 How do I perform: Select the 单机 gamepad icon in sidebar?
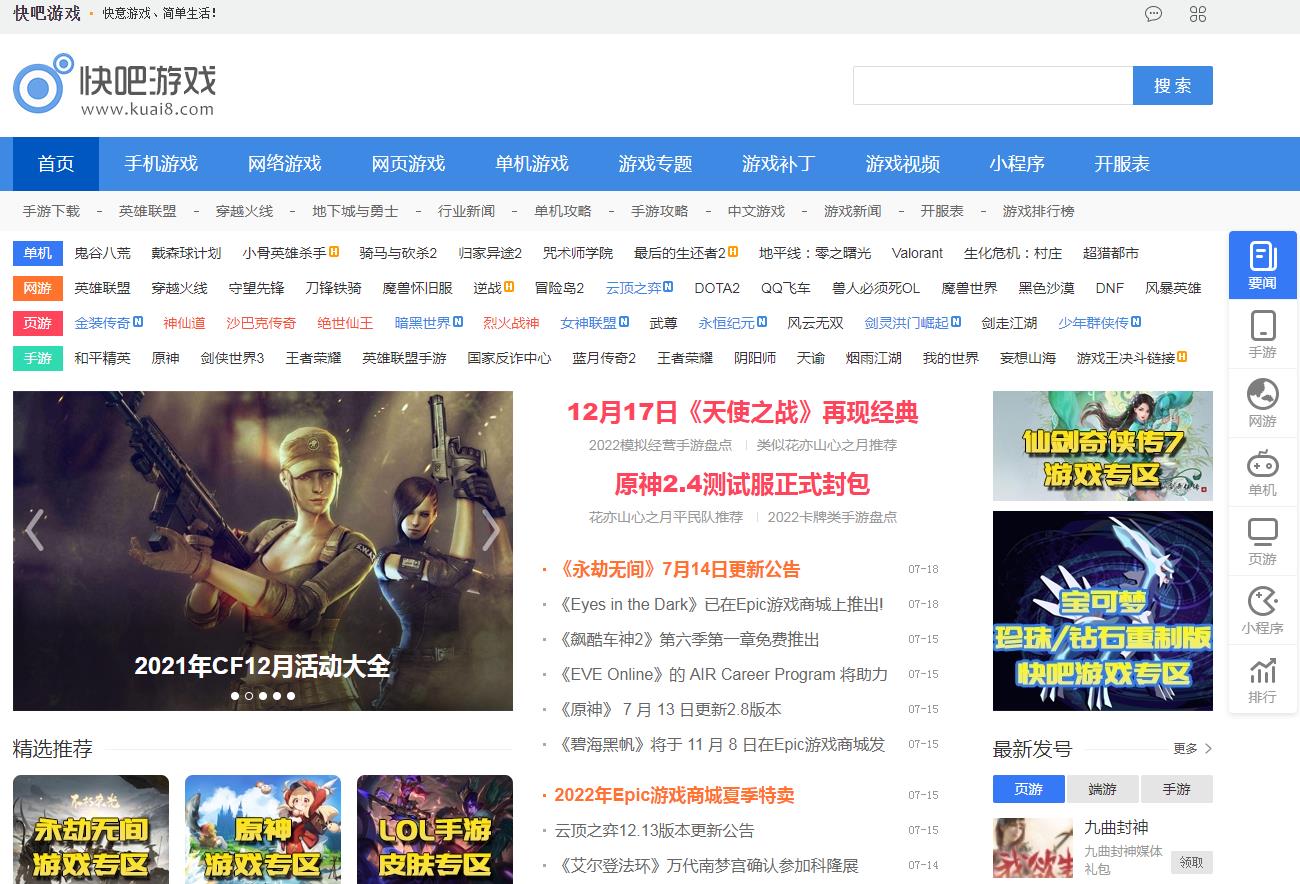click(1263, 472)
